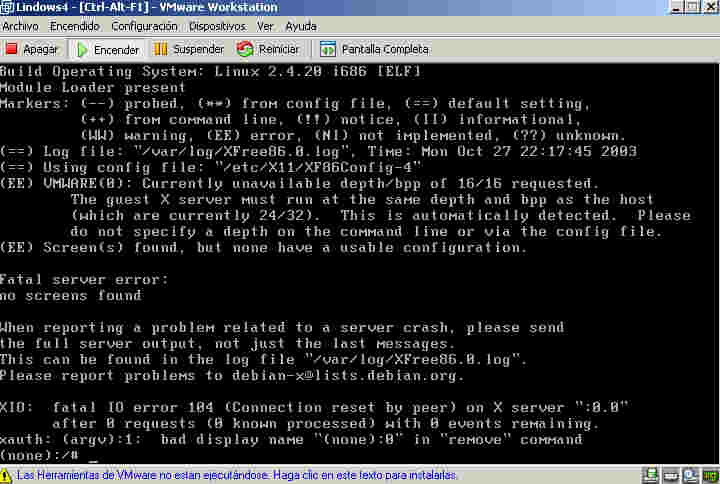Open the Configuración menu
720x484 pixels.
click(x=144, y=27)
